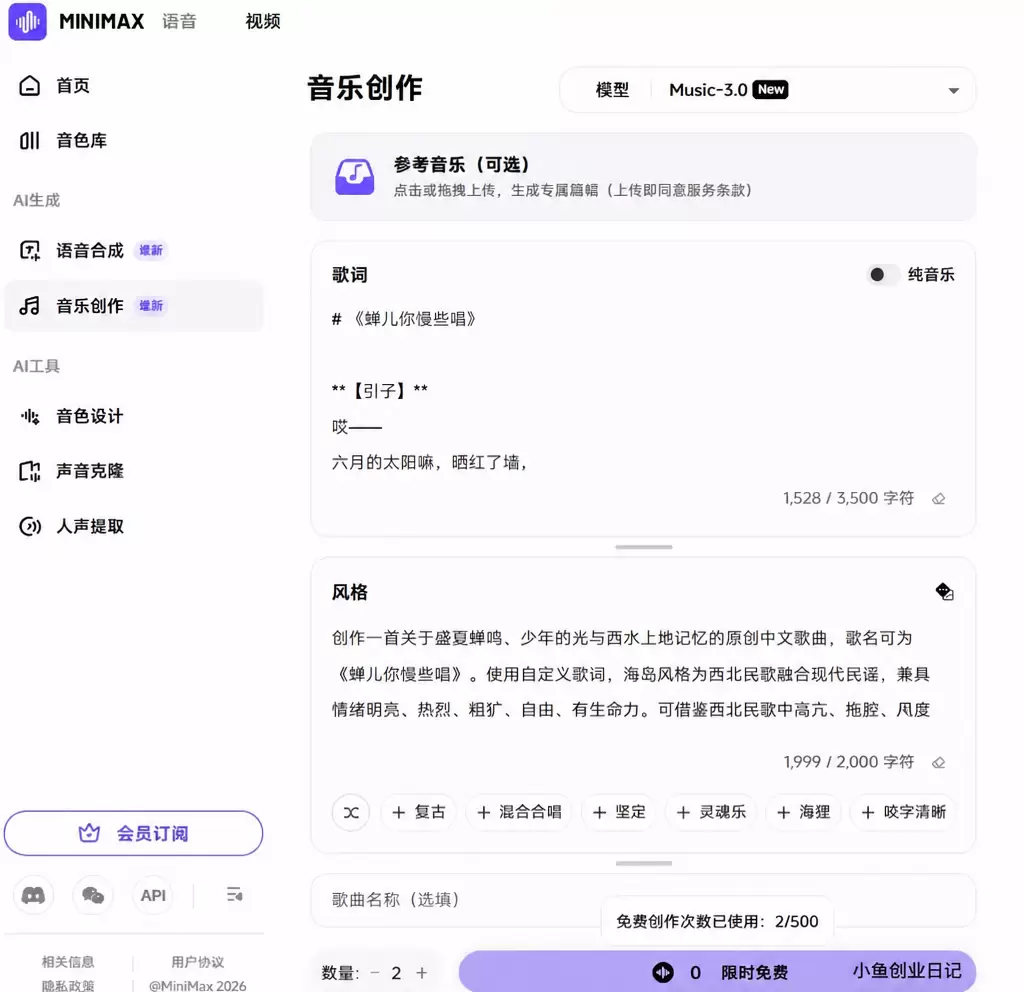The height and width of the screenshot is (992, 1024).
Task: Click the 限时免费 generate button
Action: (x=717, y=972)
